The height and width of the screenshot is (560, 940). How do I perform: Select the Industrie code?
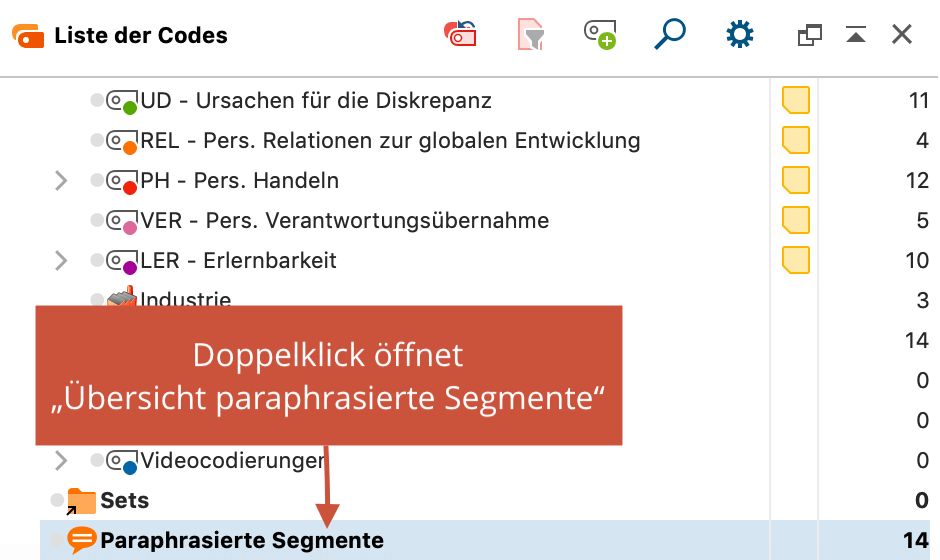tap(186, 298)
